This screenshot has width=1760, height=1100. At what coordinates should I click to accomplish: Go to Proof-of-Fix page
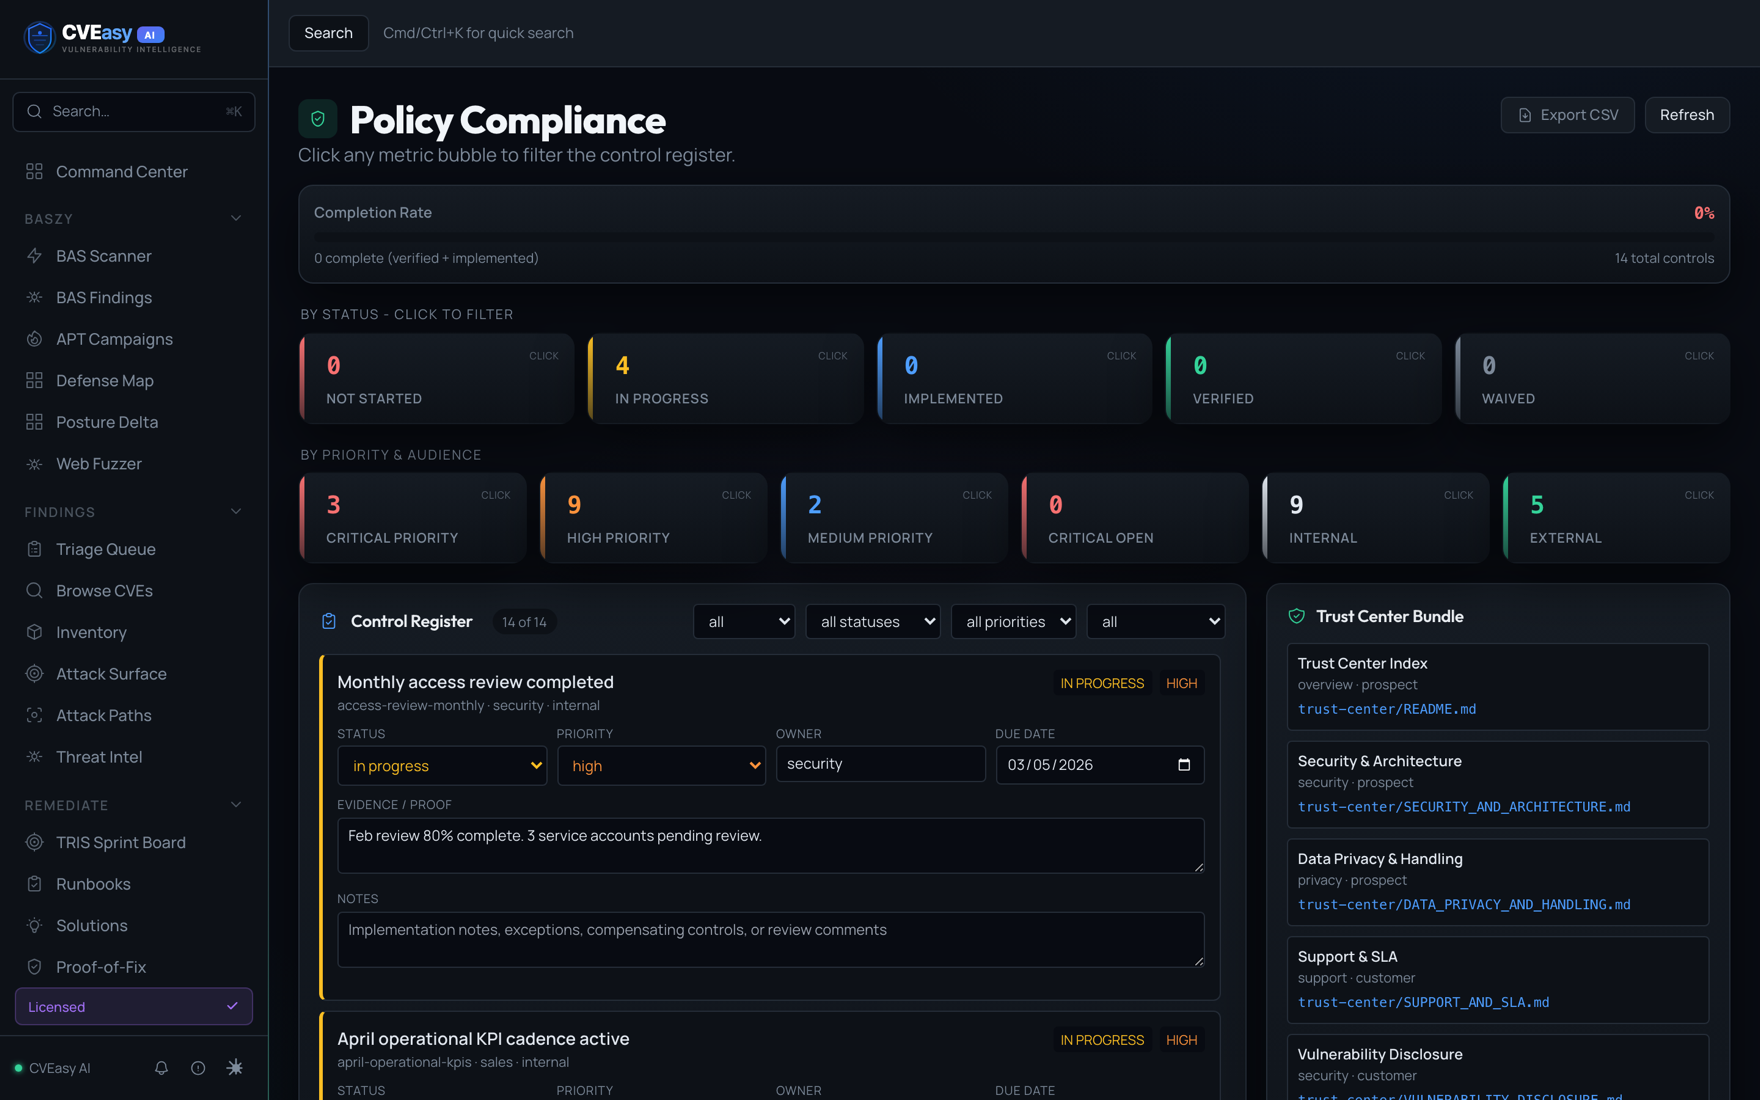tap(134, 967)
